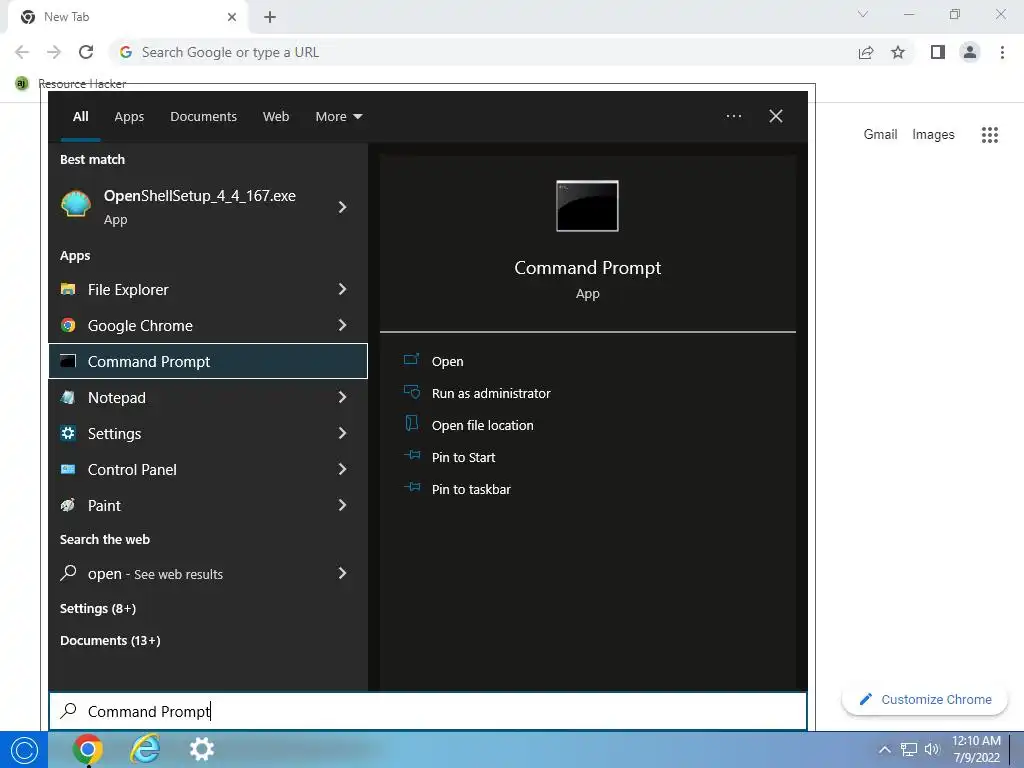Switch to the Documents search tab

[203, 116]
